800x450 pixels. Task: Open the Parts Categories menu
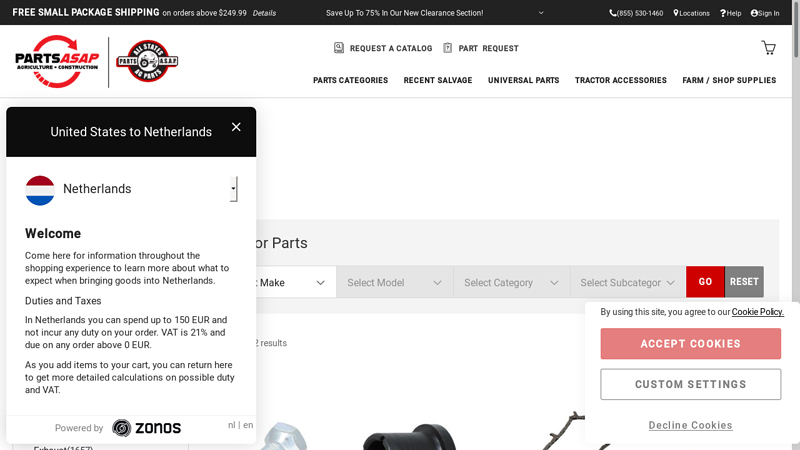(350, 80)
